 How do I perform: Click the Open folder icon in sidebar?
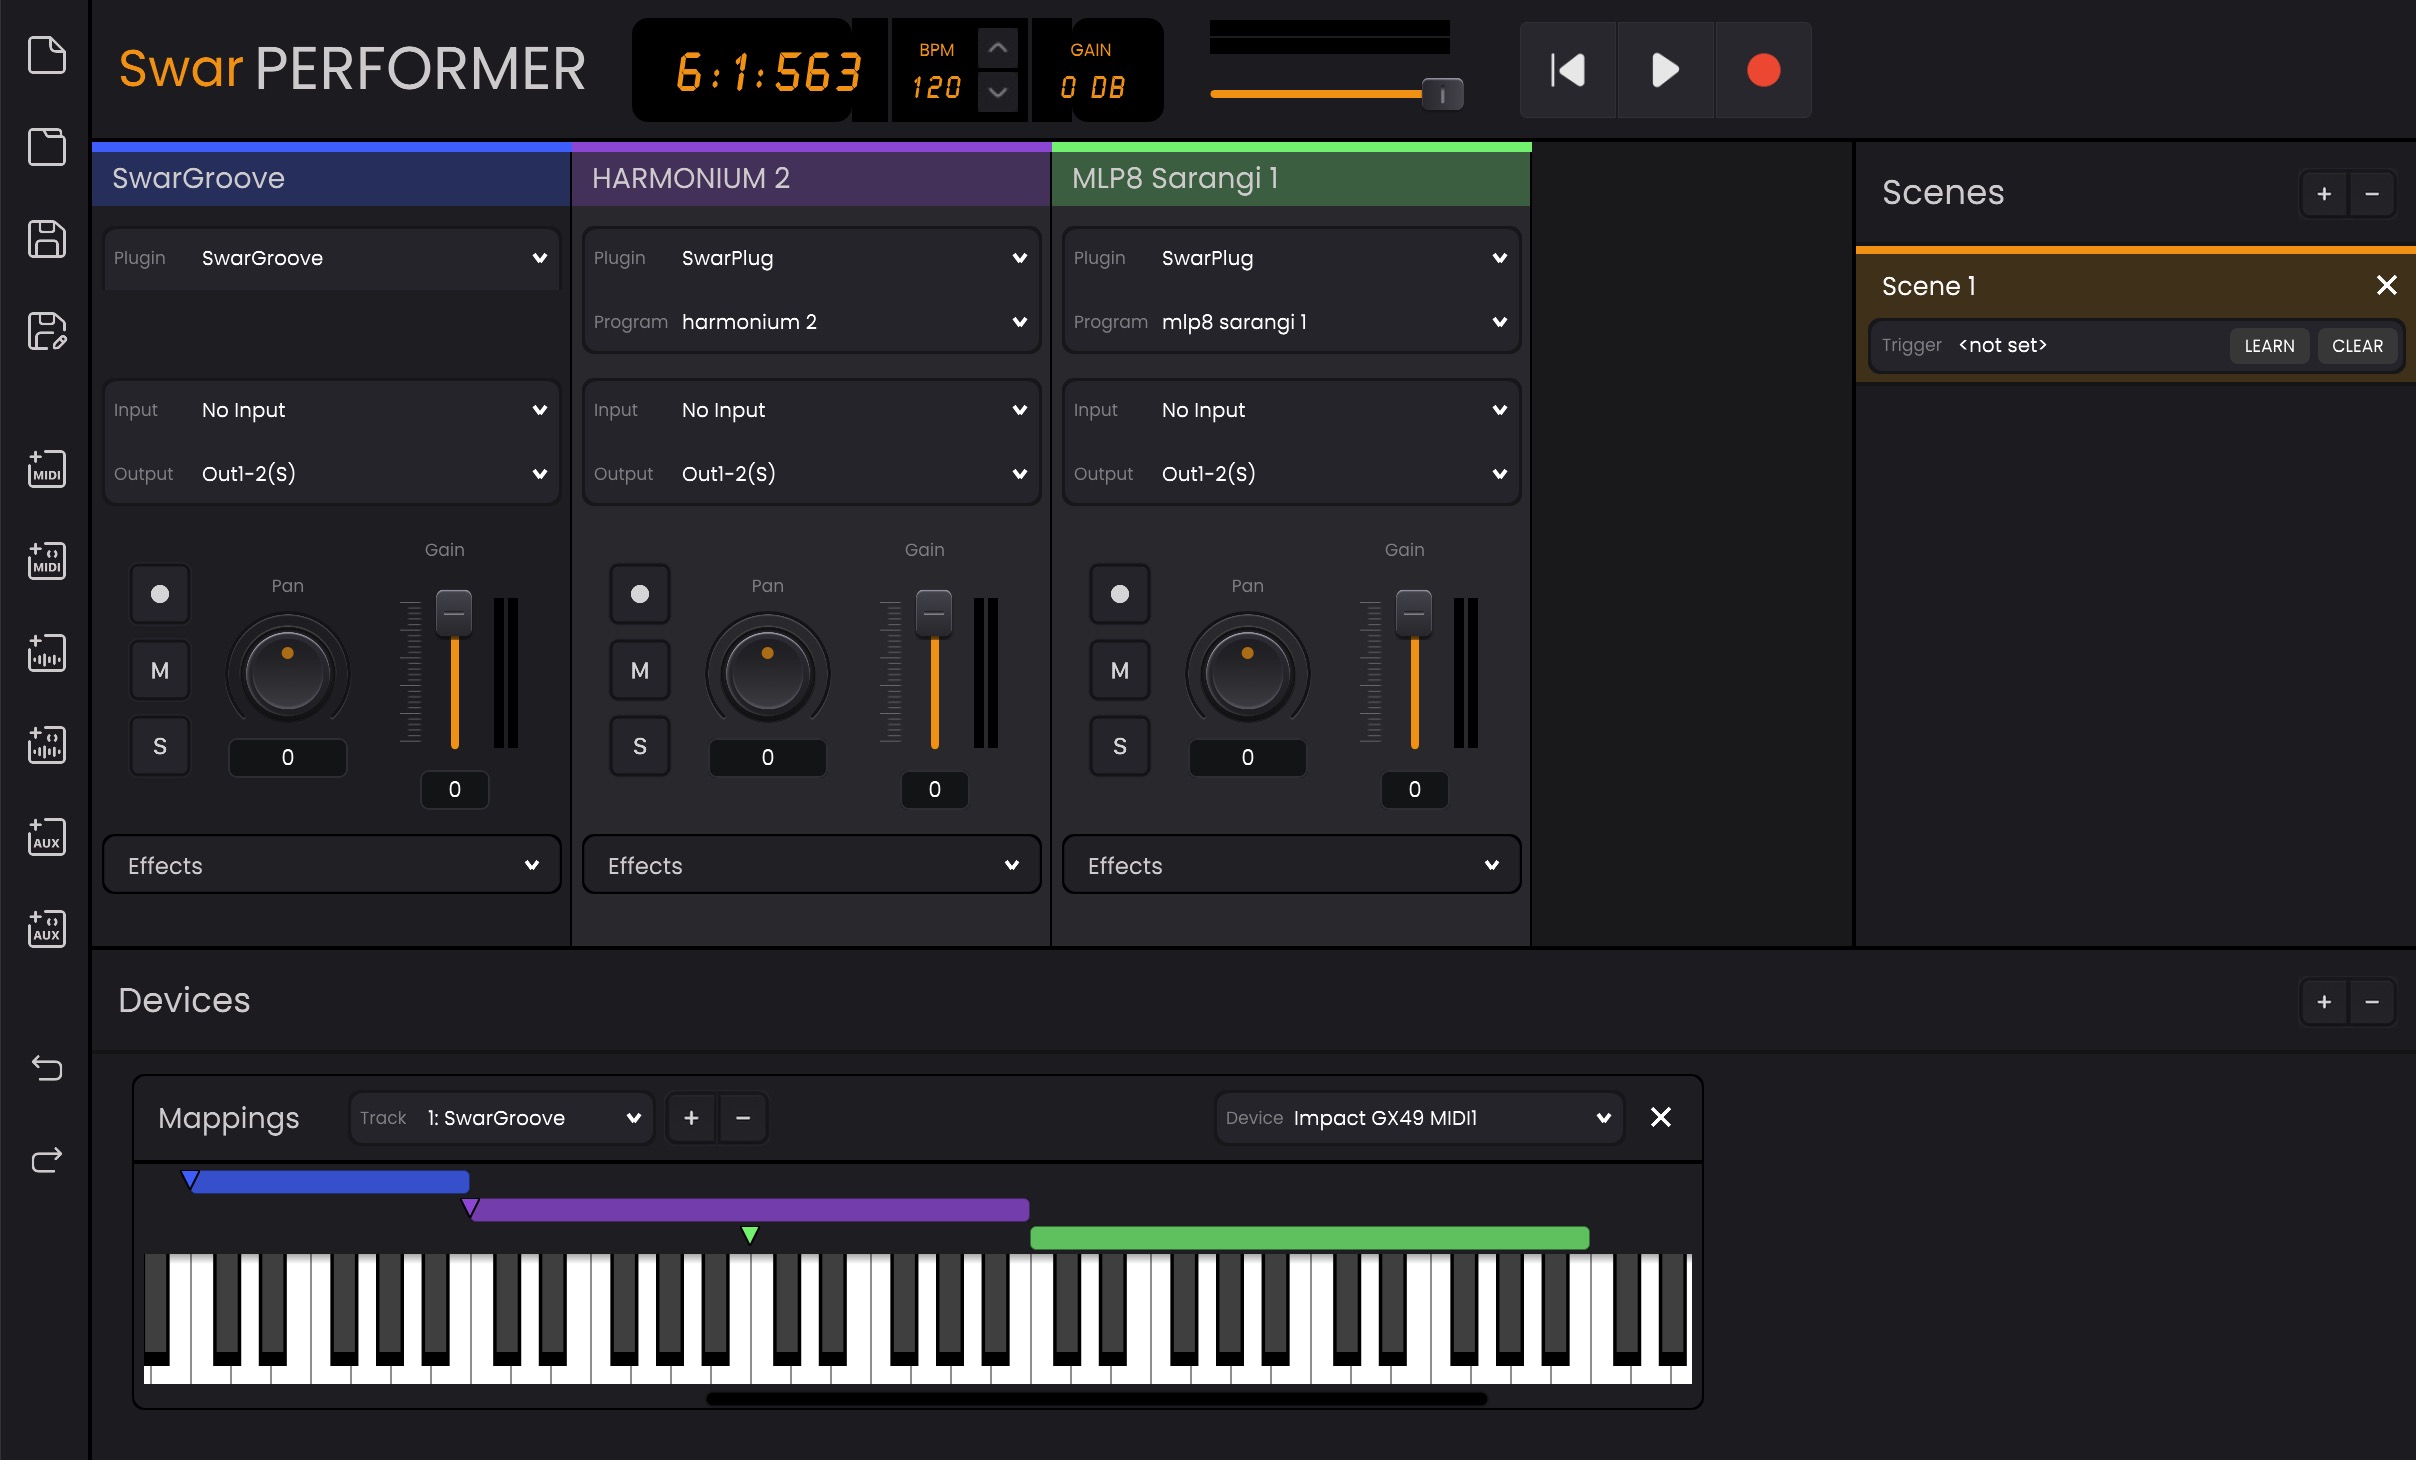[46, 147]
